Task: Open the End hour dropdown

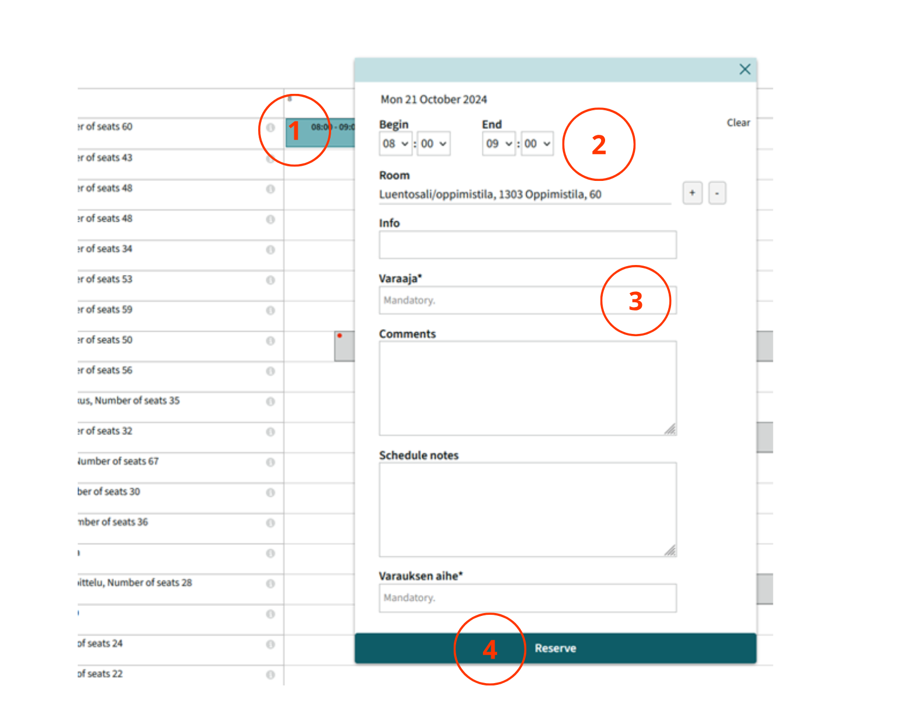Action: pyautogui.click(x=498, y=144)
